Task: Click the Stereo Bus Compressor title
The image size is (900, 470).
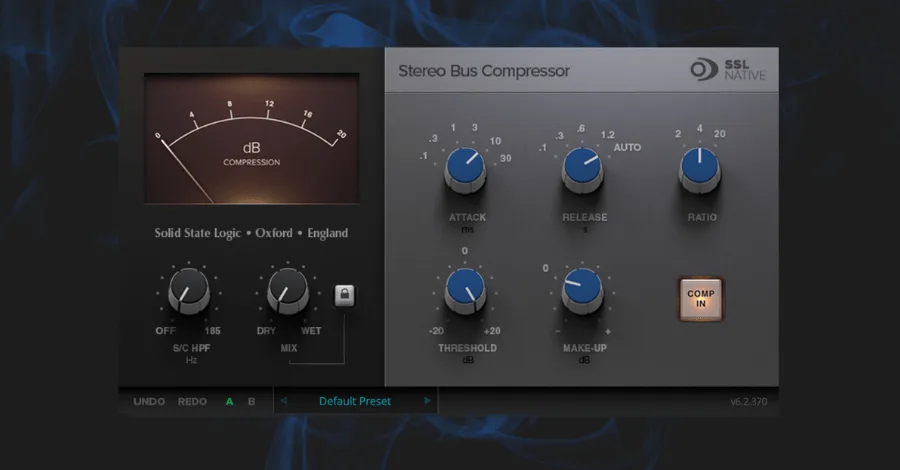Action: click(484, 71)
